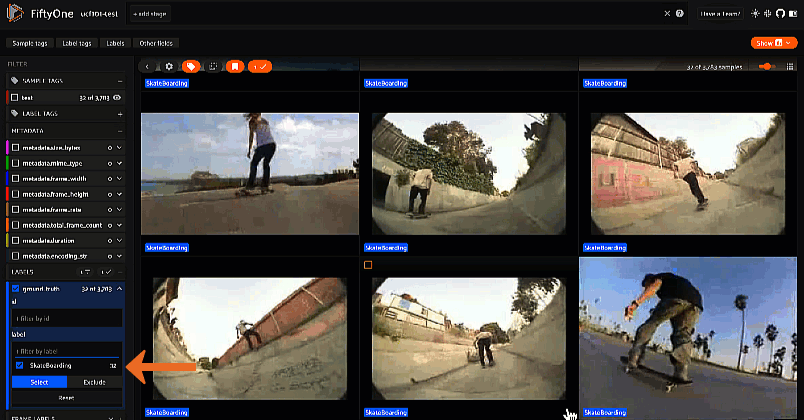Click the Reset filter button
The height and width of the screenshot is (420, 804).
click(67, 398)
